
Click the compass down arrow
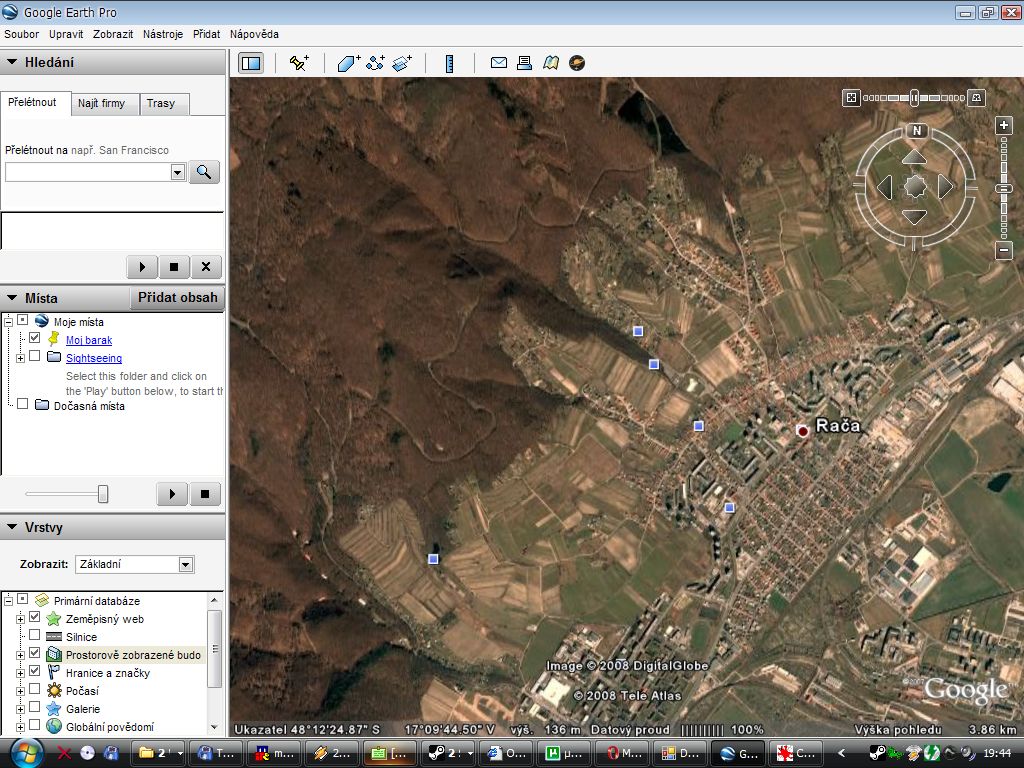point(914,217)
